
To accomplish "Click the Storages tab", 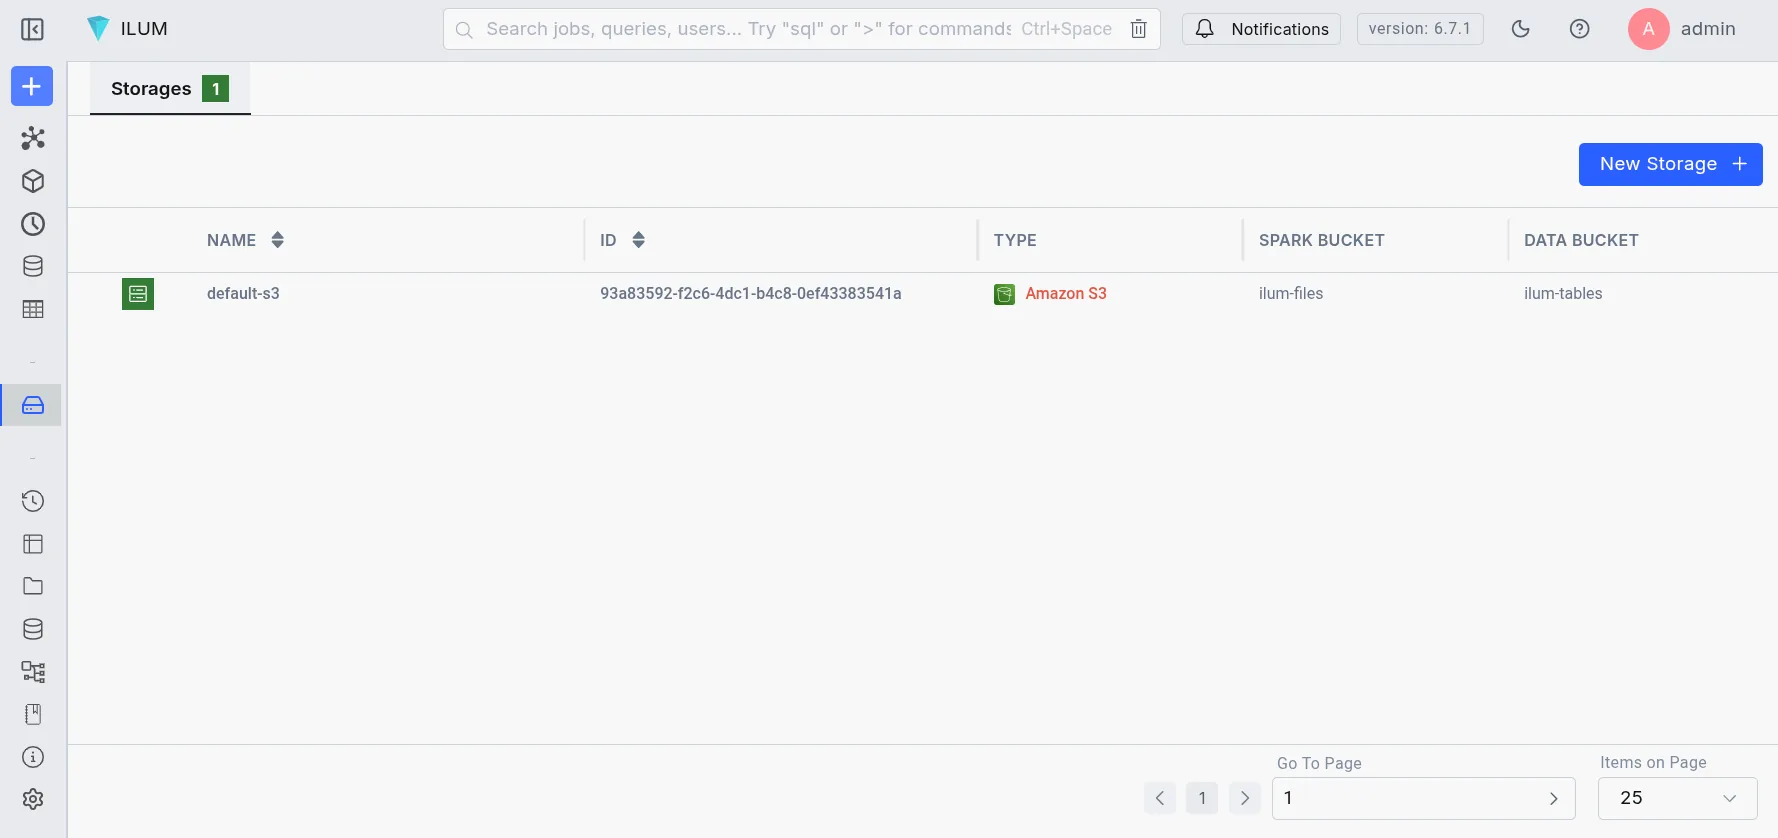I will click(x=170, y=89).
